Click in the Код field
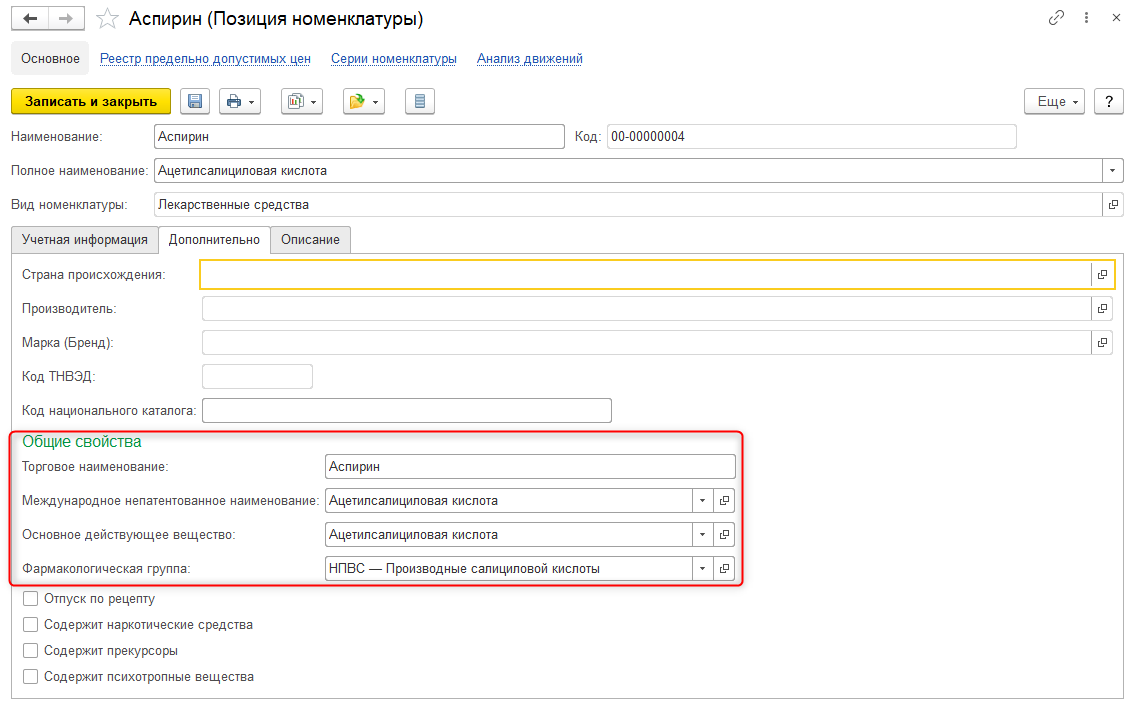The width and height of the screenshot is (1136, 707). [x=811, y=137]
